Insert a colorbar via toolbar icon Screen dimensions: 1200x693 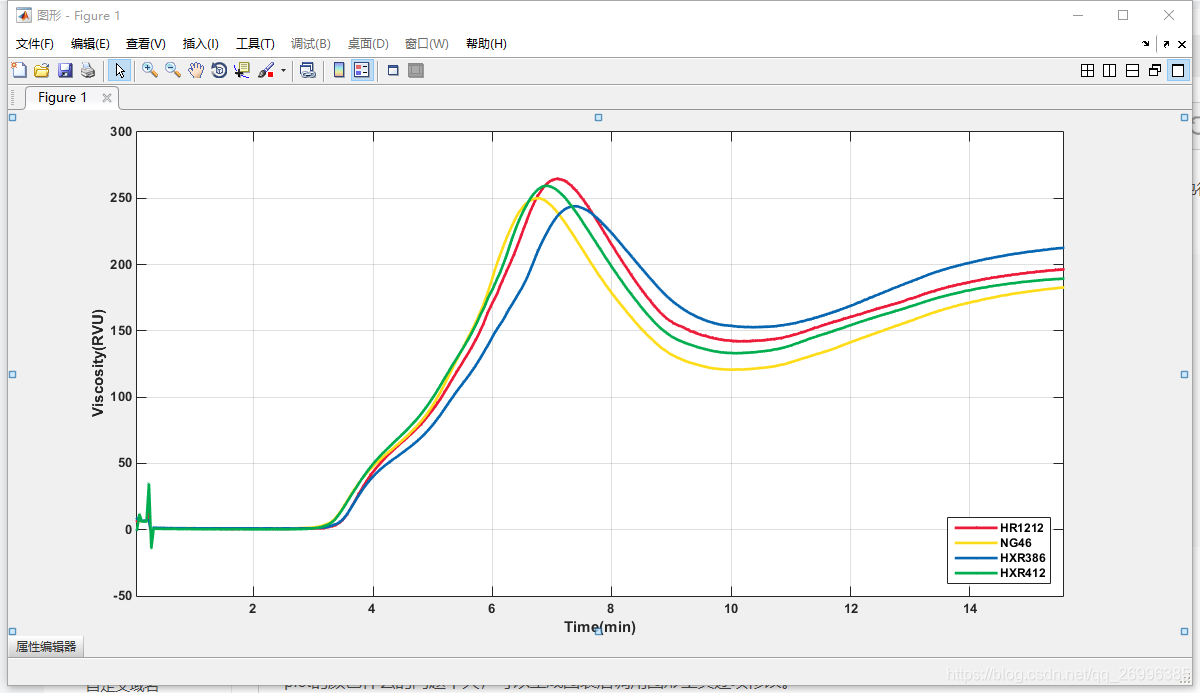tap(339, 70)
